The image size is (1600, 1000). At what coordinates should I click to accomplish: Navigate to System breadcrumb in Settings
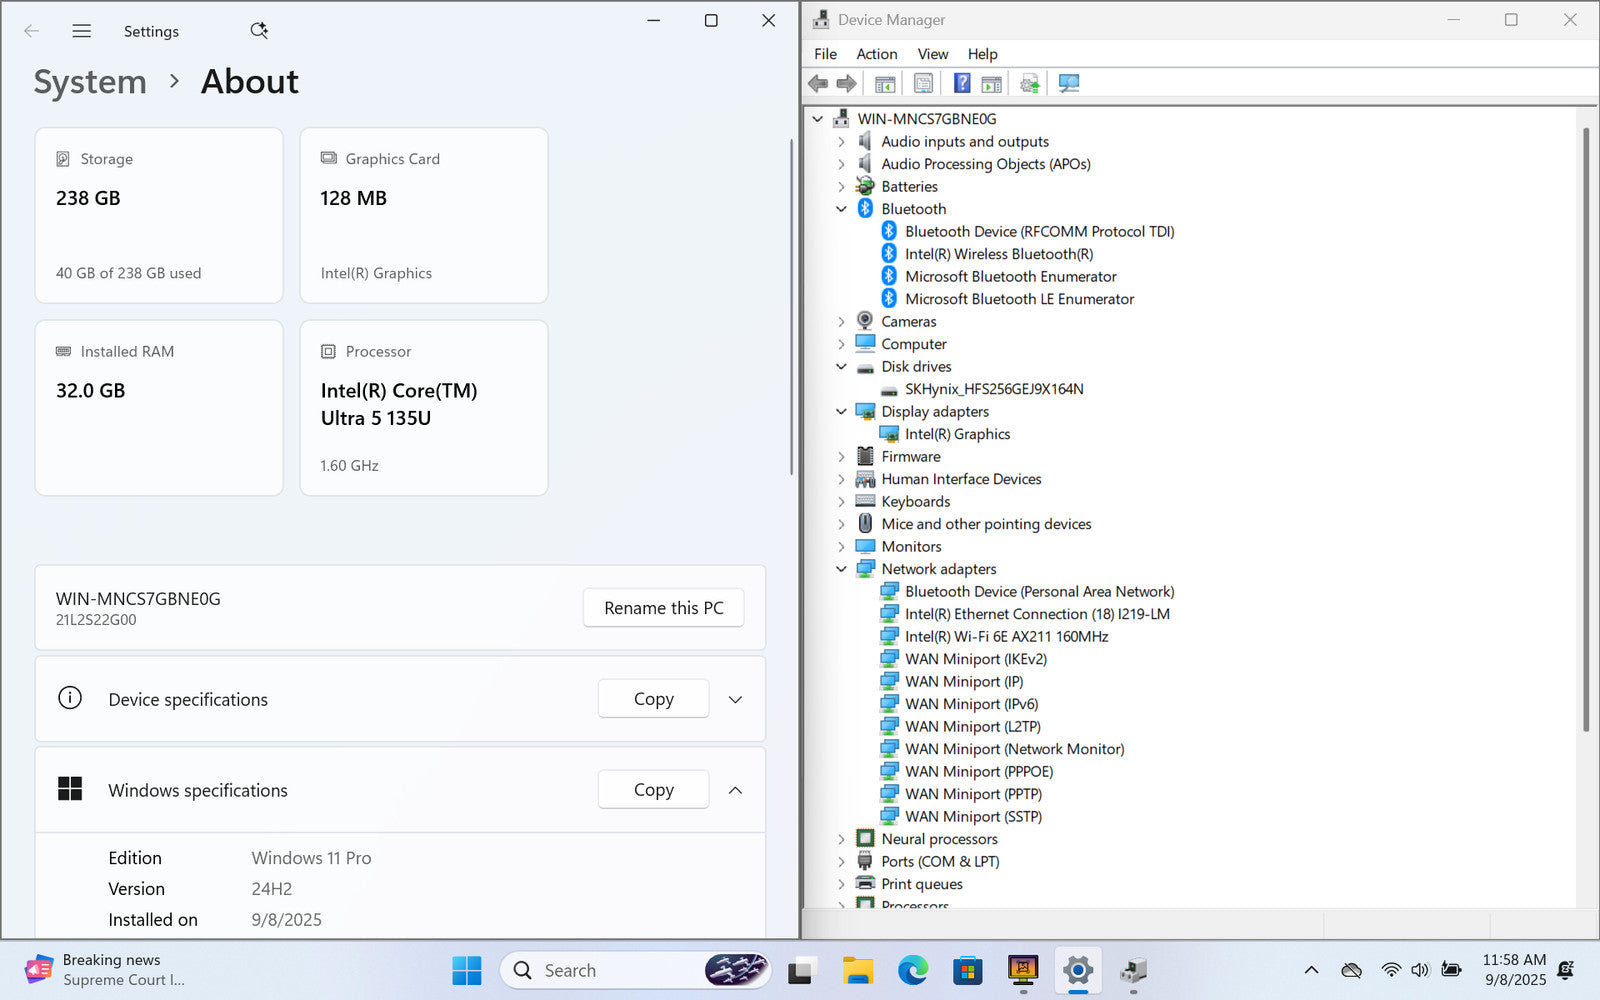[90, 82]
